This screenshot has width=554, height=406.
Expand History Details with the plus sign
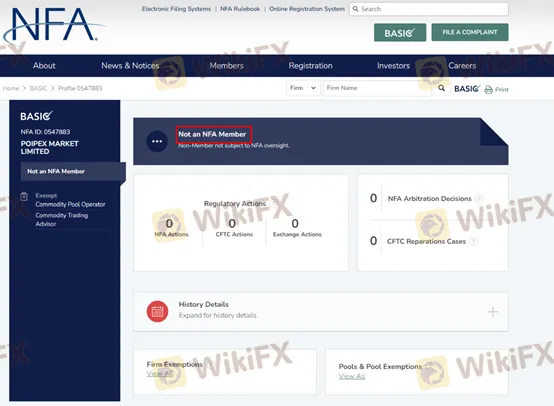point(493,312)
